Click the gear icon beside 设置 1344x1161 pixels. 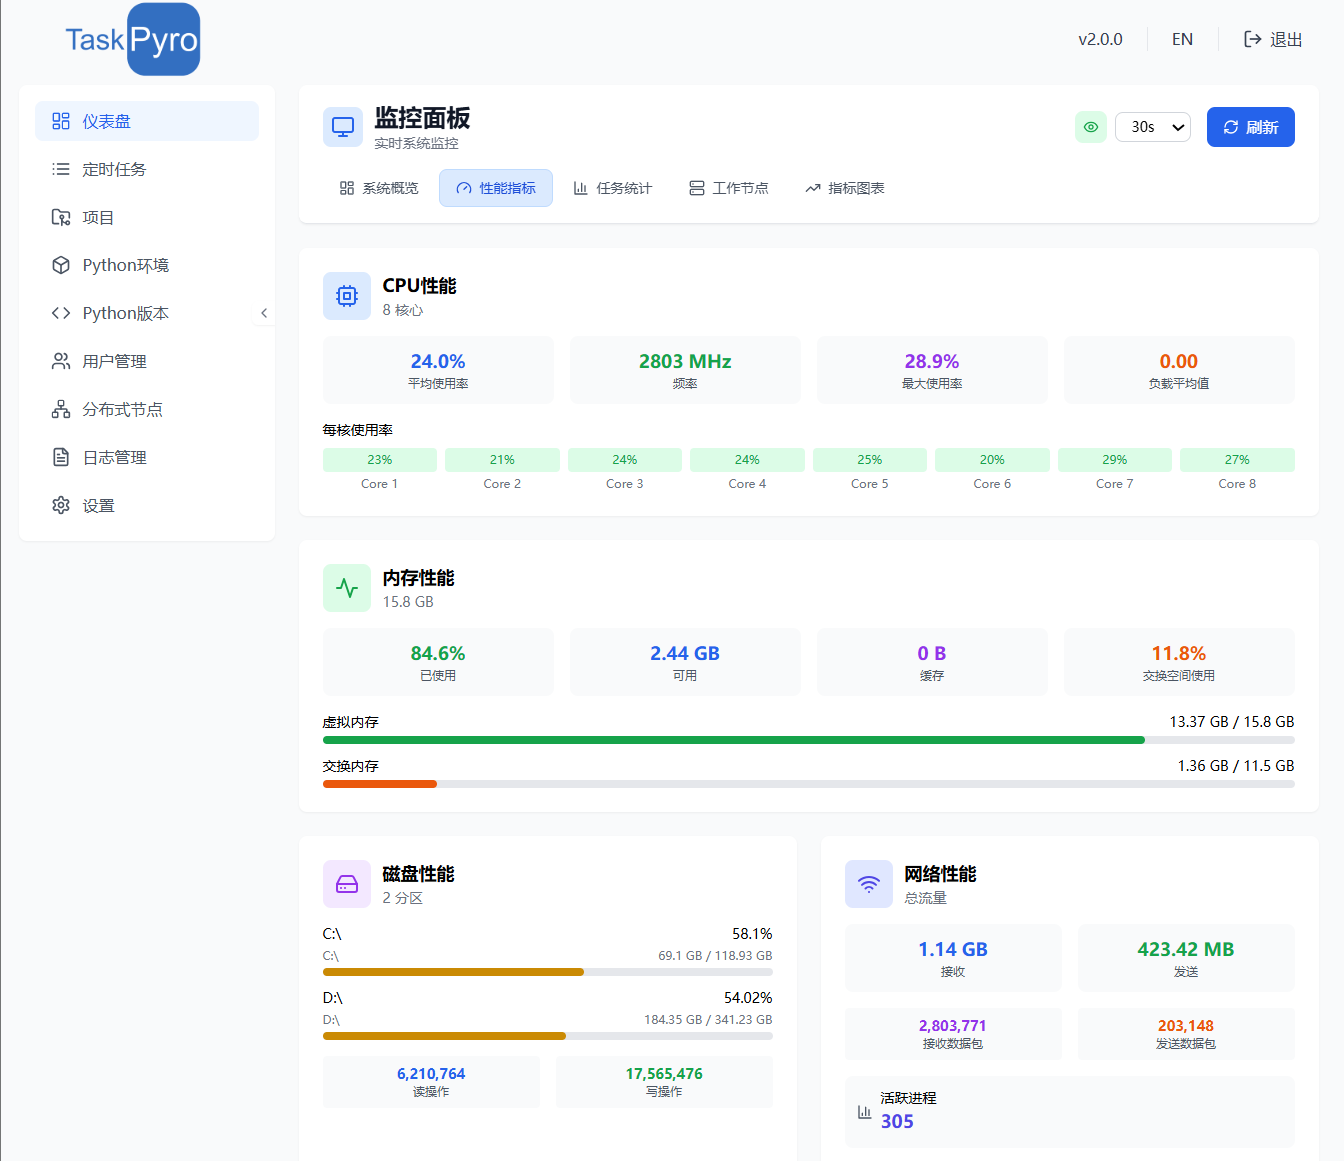[61, 505]
